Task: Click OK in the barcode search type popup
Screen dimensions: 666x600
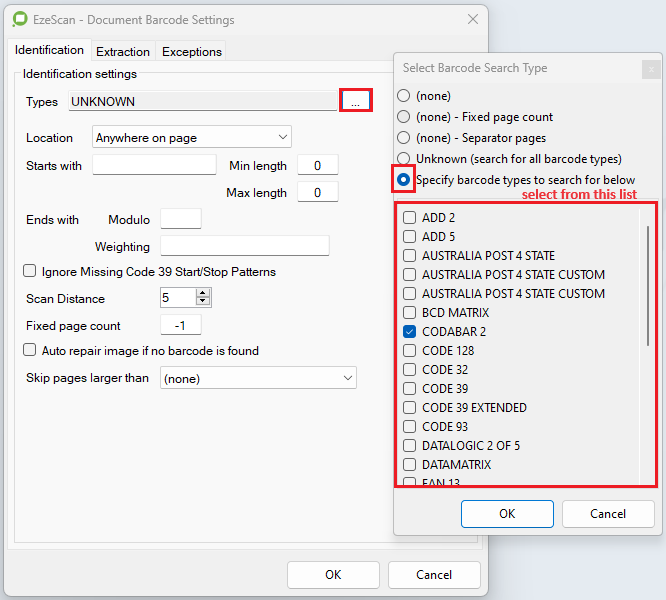Action: coord(507,514)
